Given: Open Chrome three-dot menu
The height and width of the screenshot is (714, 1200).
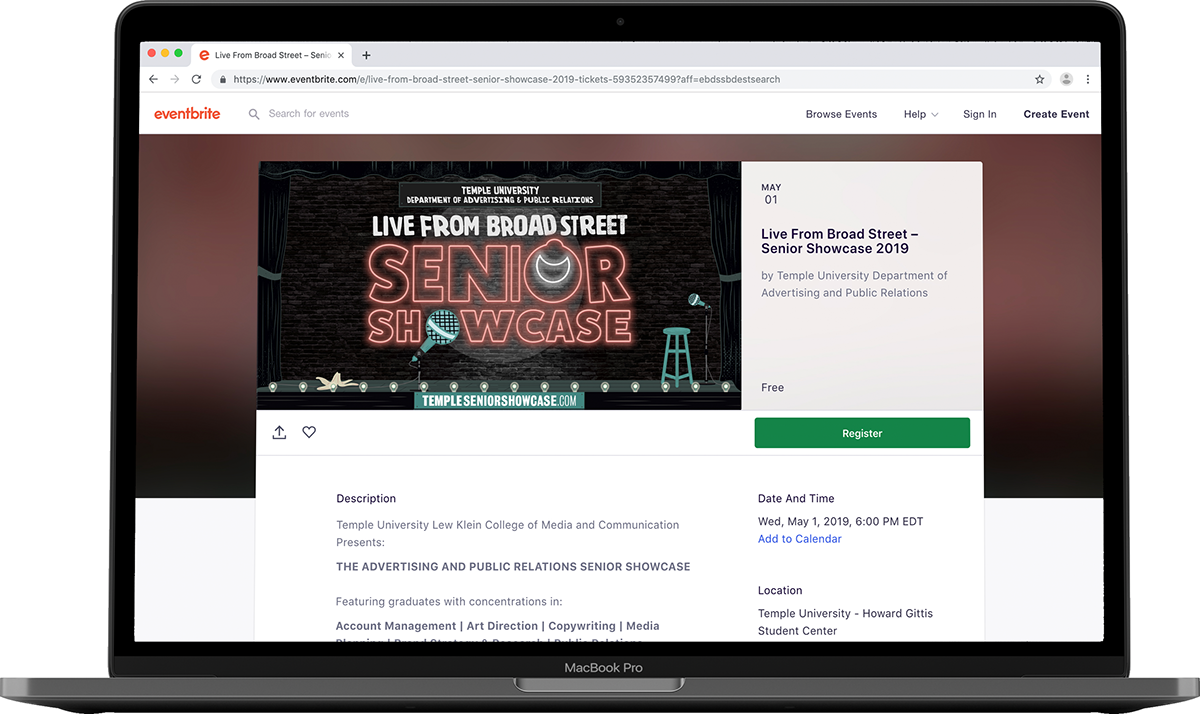Looking at the screenshot, I should pyautogui.click(x=1088, y=79).
